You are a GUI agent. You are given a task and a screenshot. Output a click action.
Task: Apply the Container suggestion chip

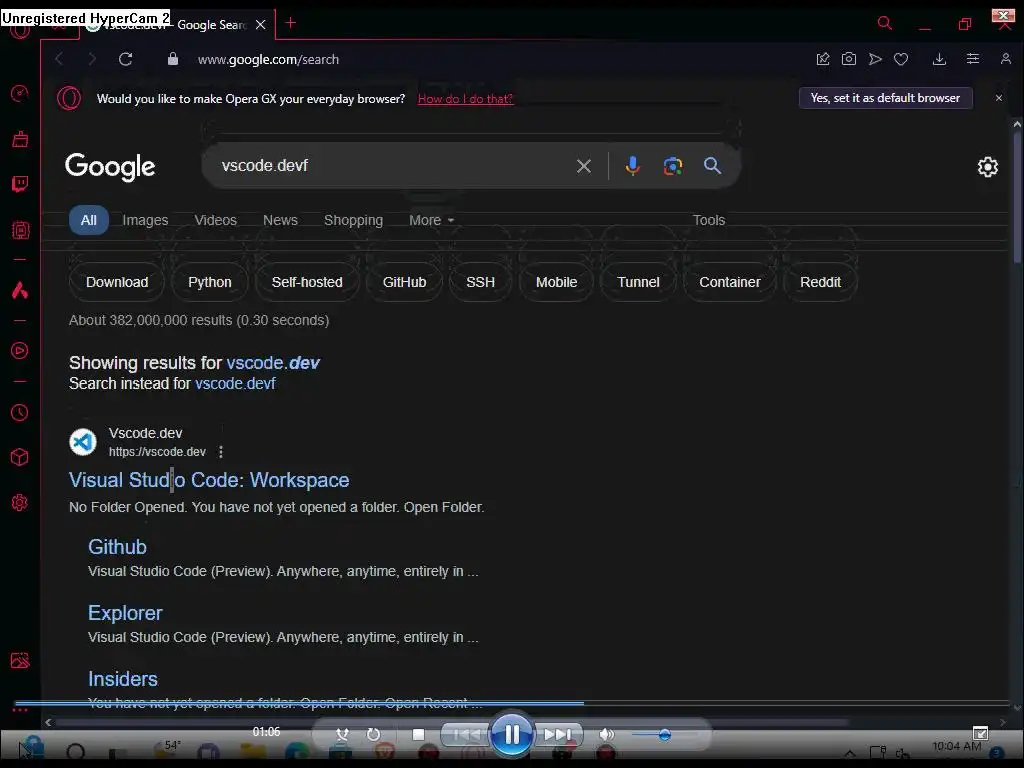(729, 282)
